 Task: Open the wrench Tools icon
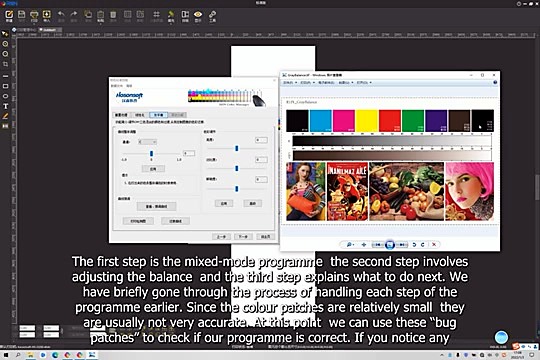[212, 15]
